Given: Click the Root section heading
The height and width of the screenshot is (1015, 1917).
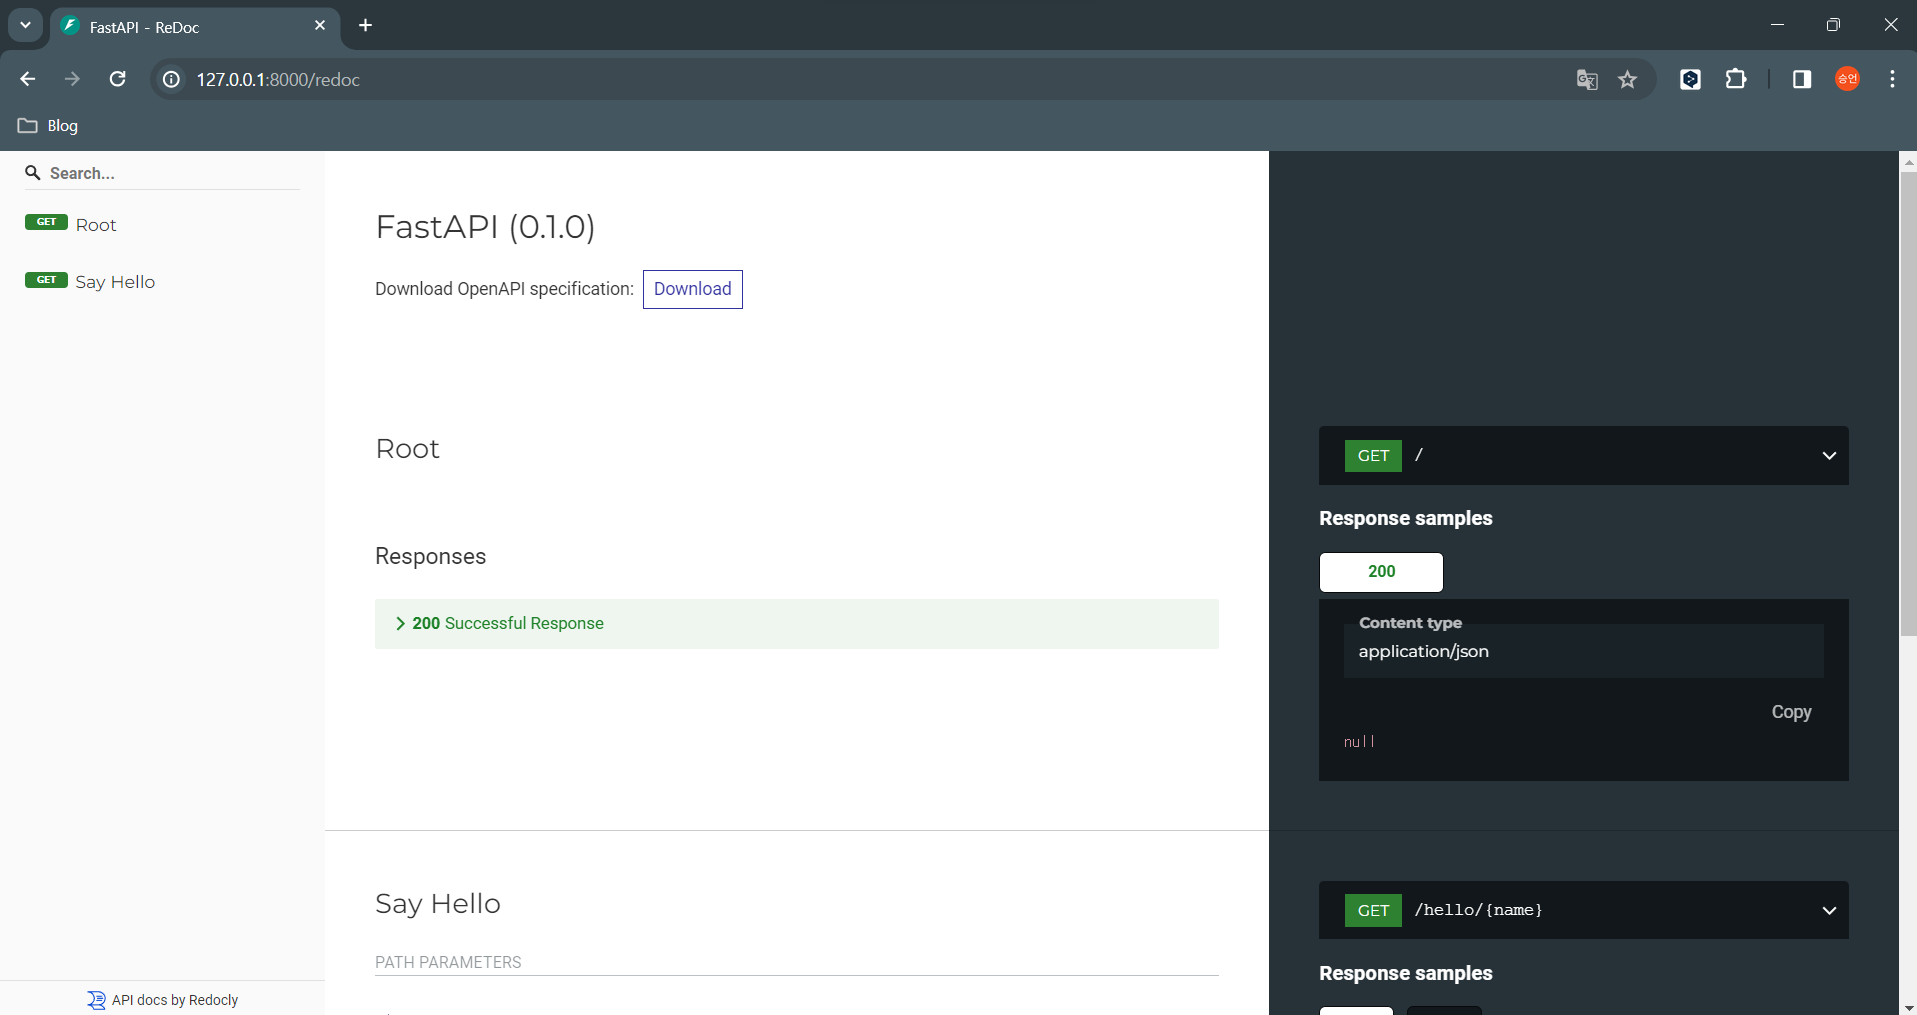Looking at the screenshot, I should (x=408, y=449).
